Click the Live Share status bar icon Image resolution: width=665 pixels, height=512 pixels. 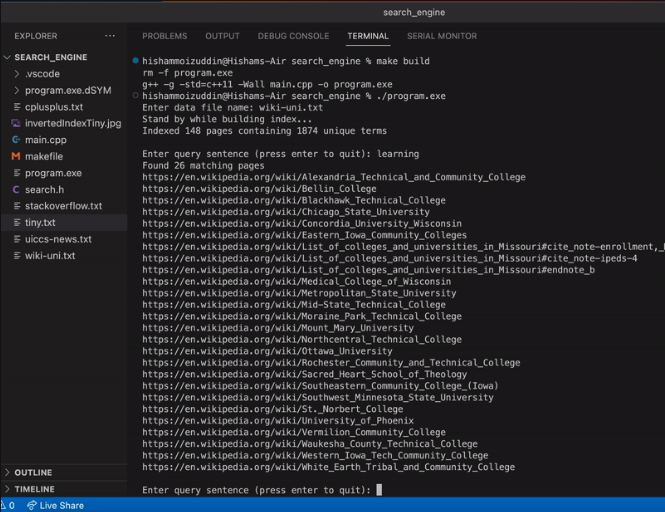coord(32,506)
